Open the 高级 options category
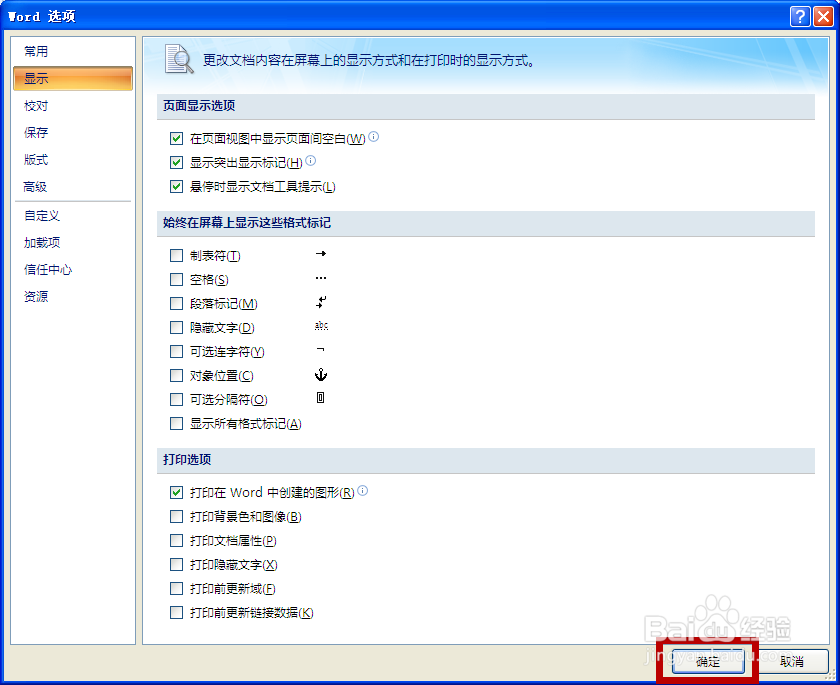The height and width of the screenshot is (685, 840). [x=73, y=186]
